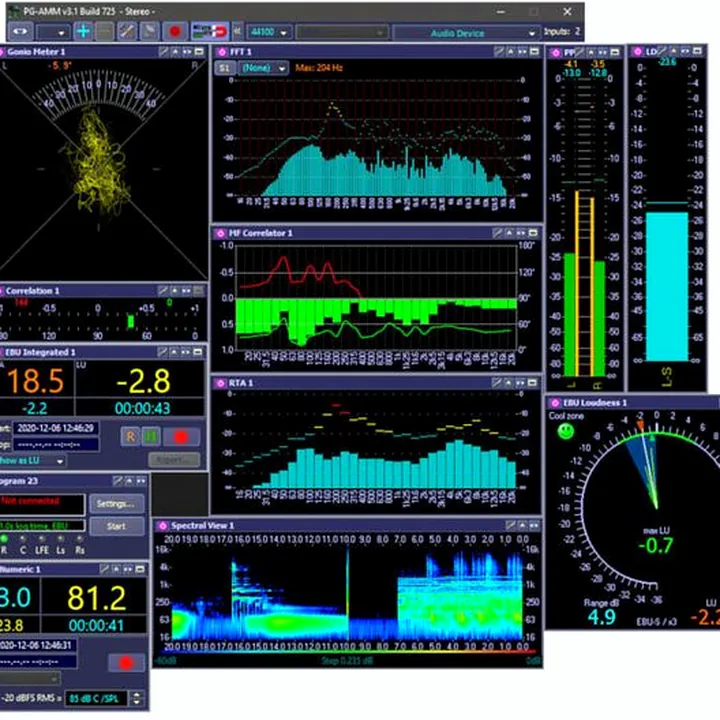Screen dimensions: 720x720
Task: Click the red record button in EBU Integrated
Action: tap(181, 437)
